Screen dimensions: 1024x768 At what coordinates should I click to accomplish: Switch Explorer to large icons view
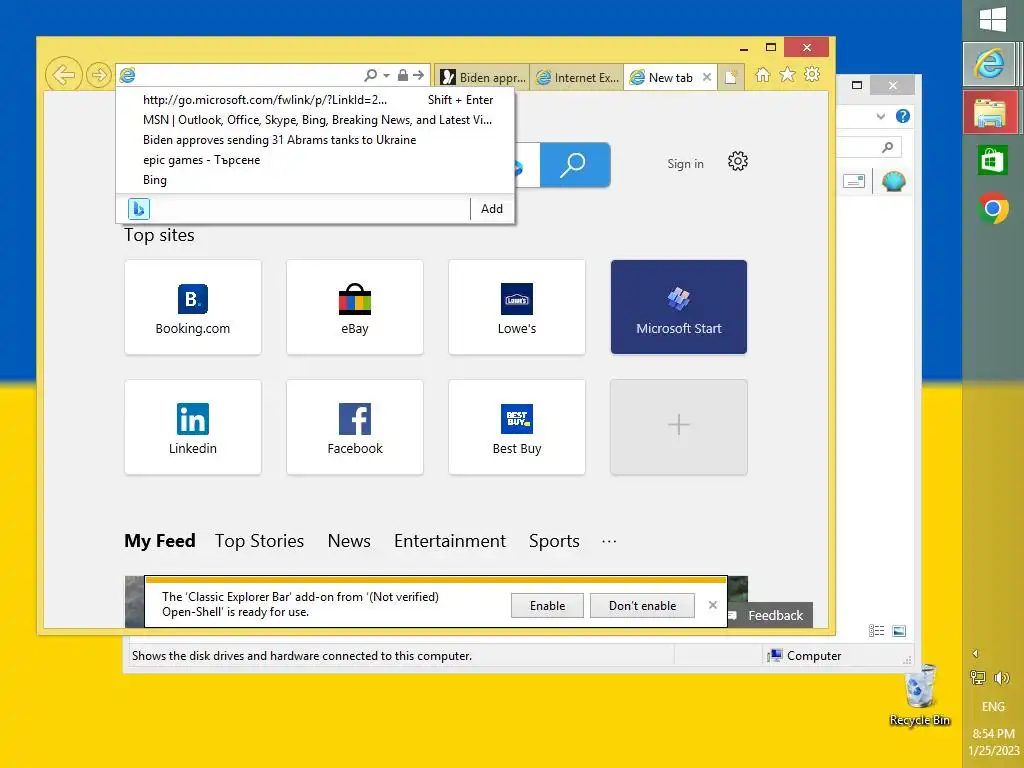[x=899, y=631]
